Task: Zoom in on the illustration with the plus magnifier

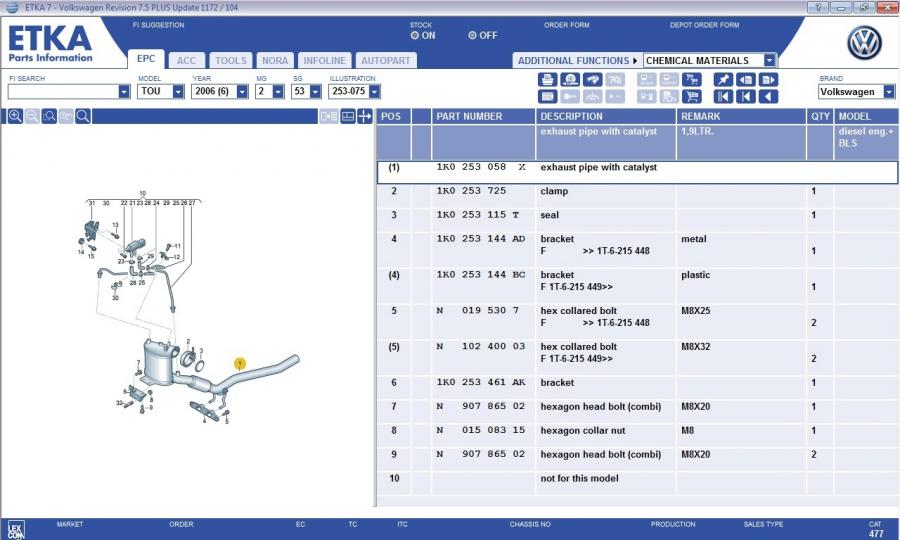Action: click(15, 117)
